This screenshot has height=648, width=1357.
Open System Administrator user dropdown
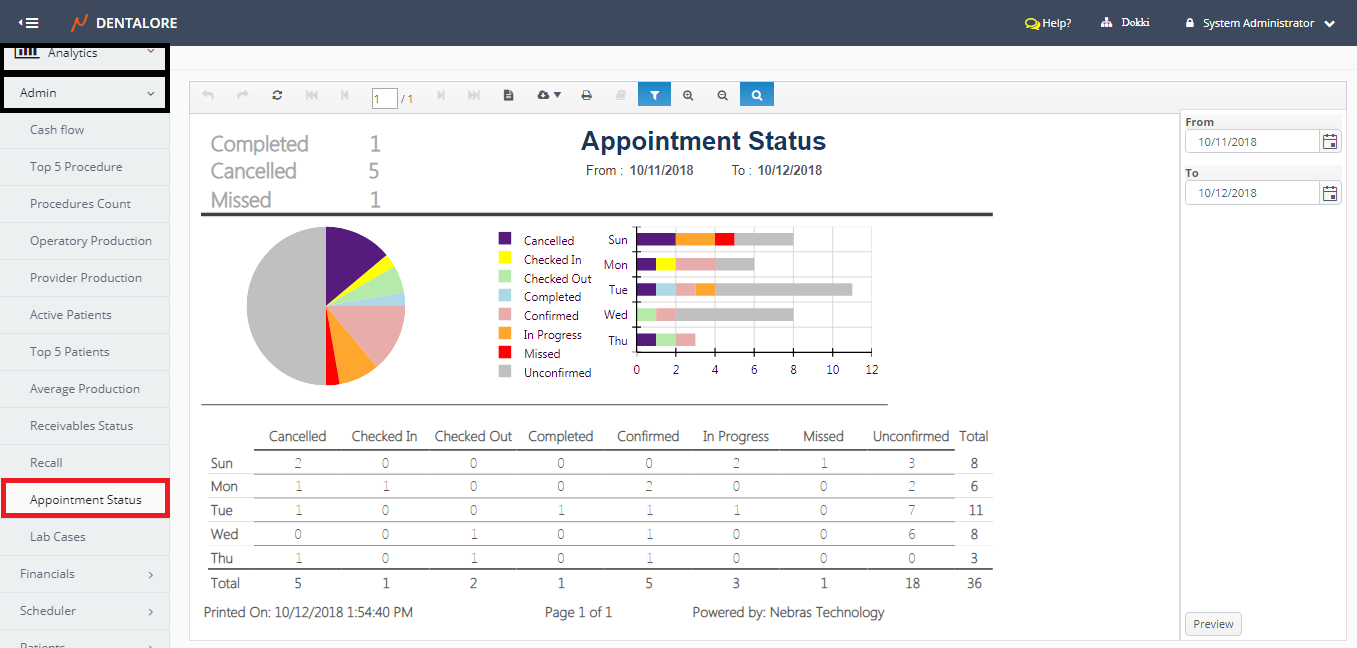click(x=1260, y=23)
